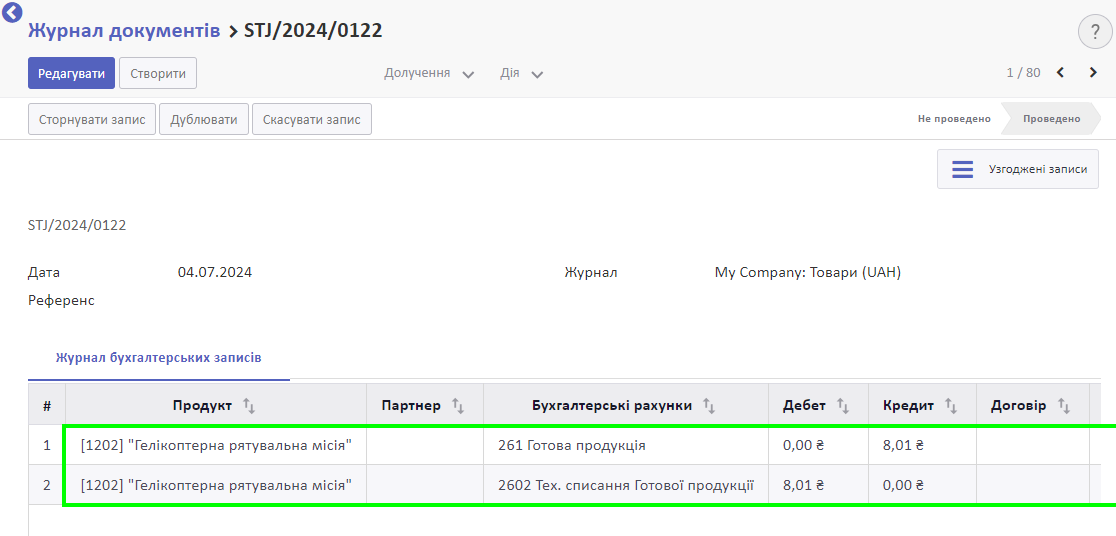
Task: Go to previous record arrow
Action: click(x=1060, y=73)
